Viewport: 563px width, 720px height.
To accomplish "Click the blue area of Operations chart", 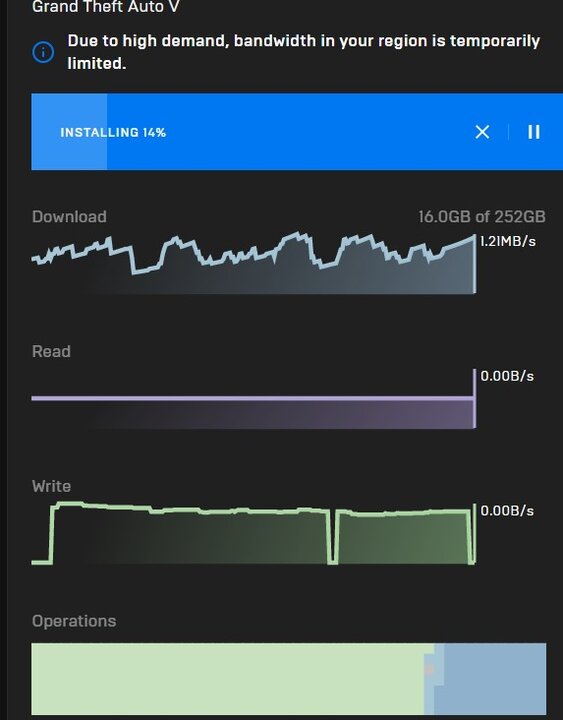I will [491, 679].
